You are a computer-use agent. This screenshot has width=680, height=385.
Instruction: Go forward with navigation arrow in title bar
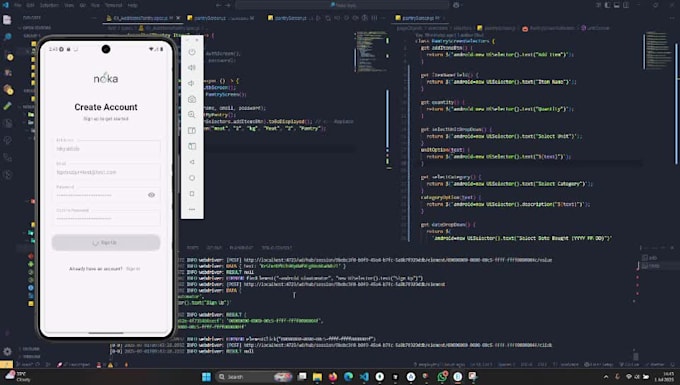tap(229, 5)
